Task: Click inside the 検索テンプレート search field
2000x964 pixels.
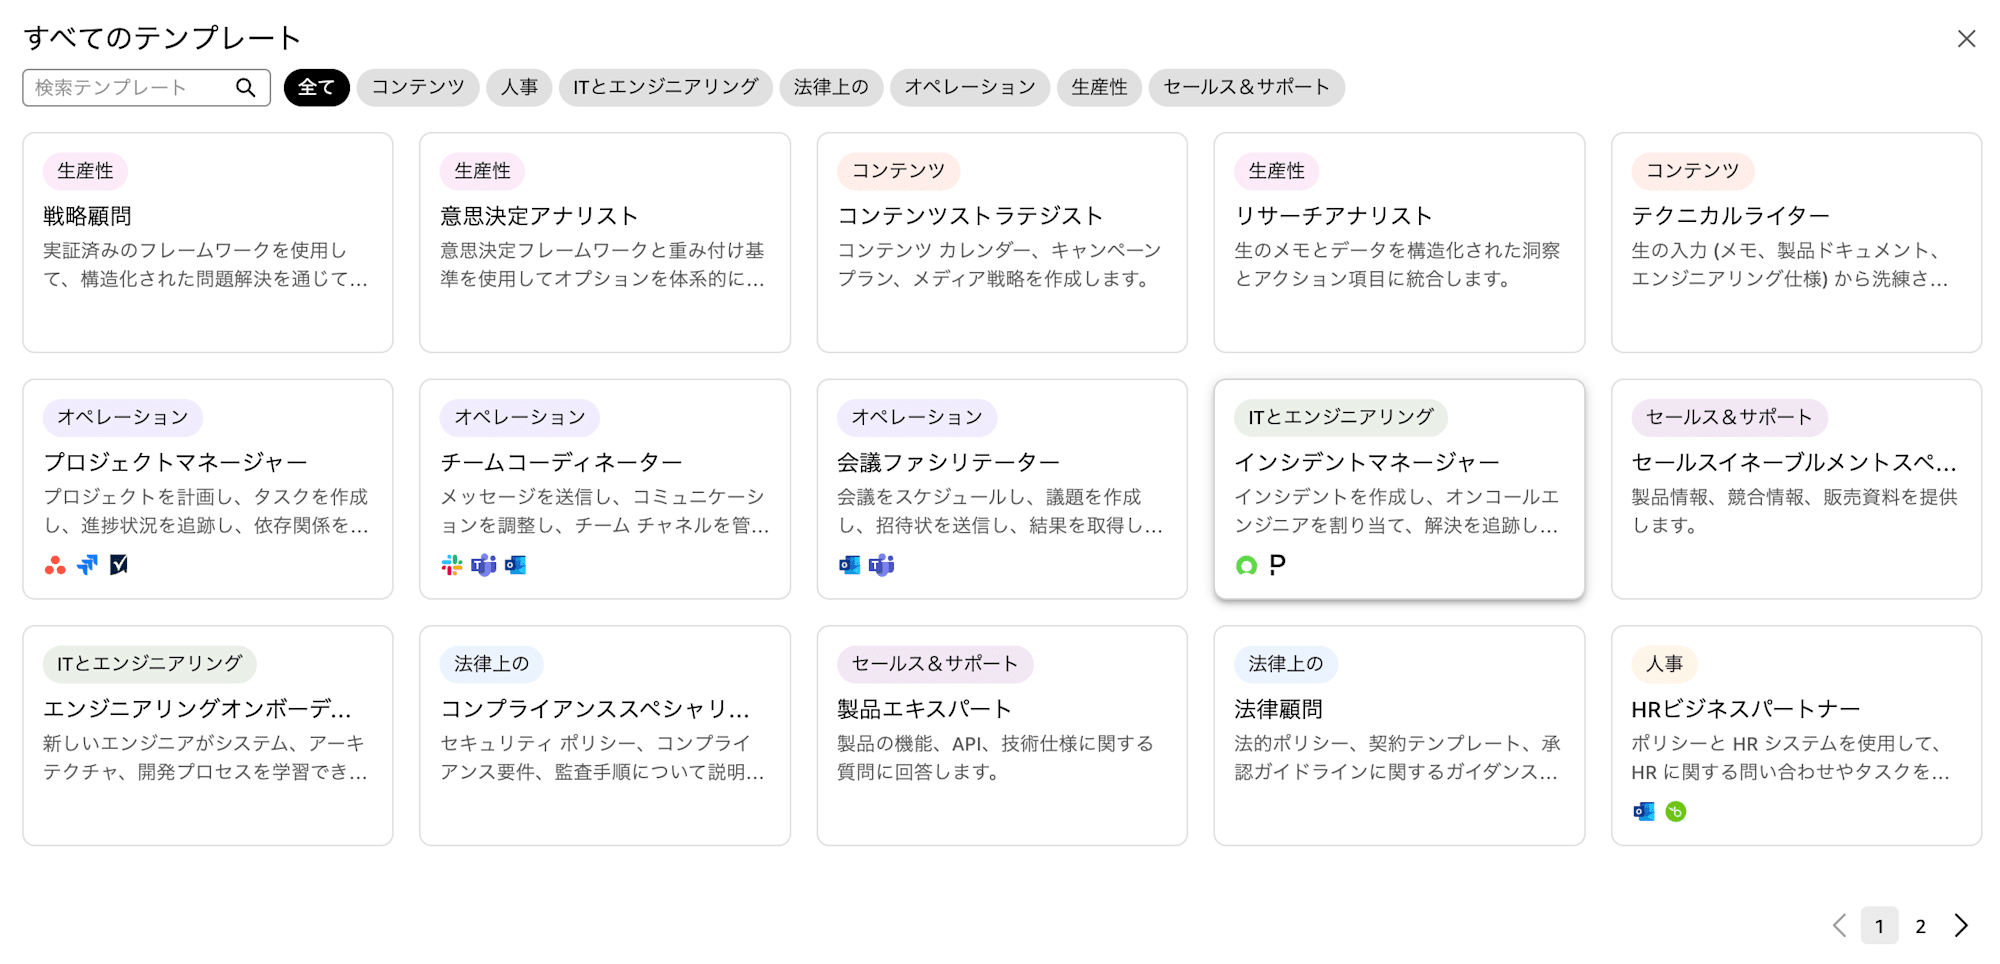Action: tap(130, 87)
